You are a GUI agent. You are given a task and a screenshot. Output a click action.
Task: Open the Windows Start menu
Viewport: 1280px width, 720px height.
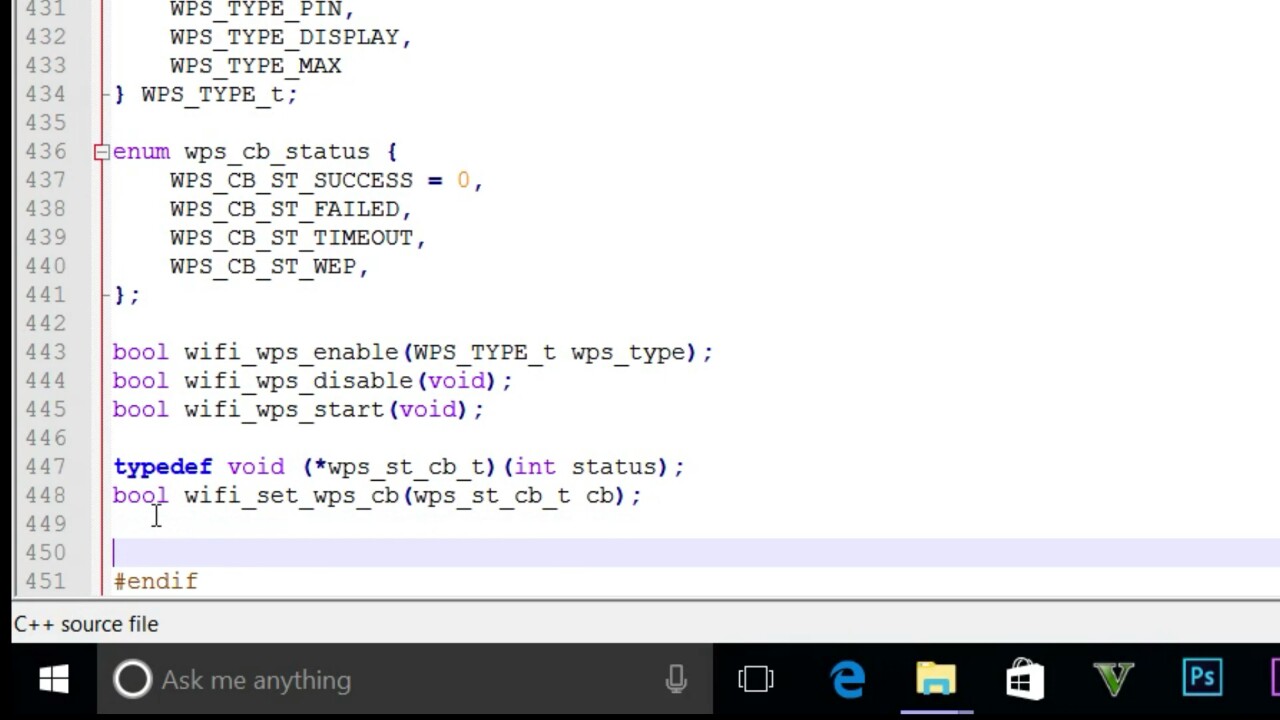[x=54, y=680]
